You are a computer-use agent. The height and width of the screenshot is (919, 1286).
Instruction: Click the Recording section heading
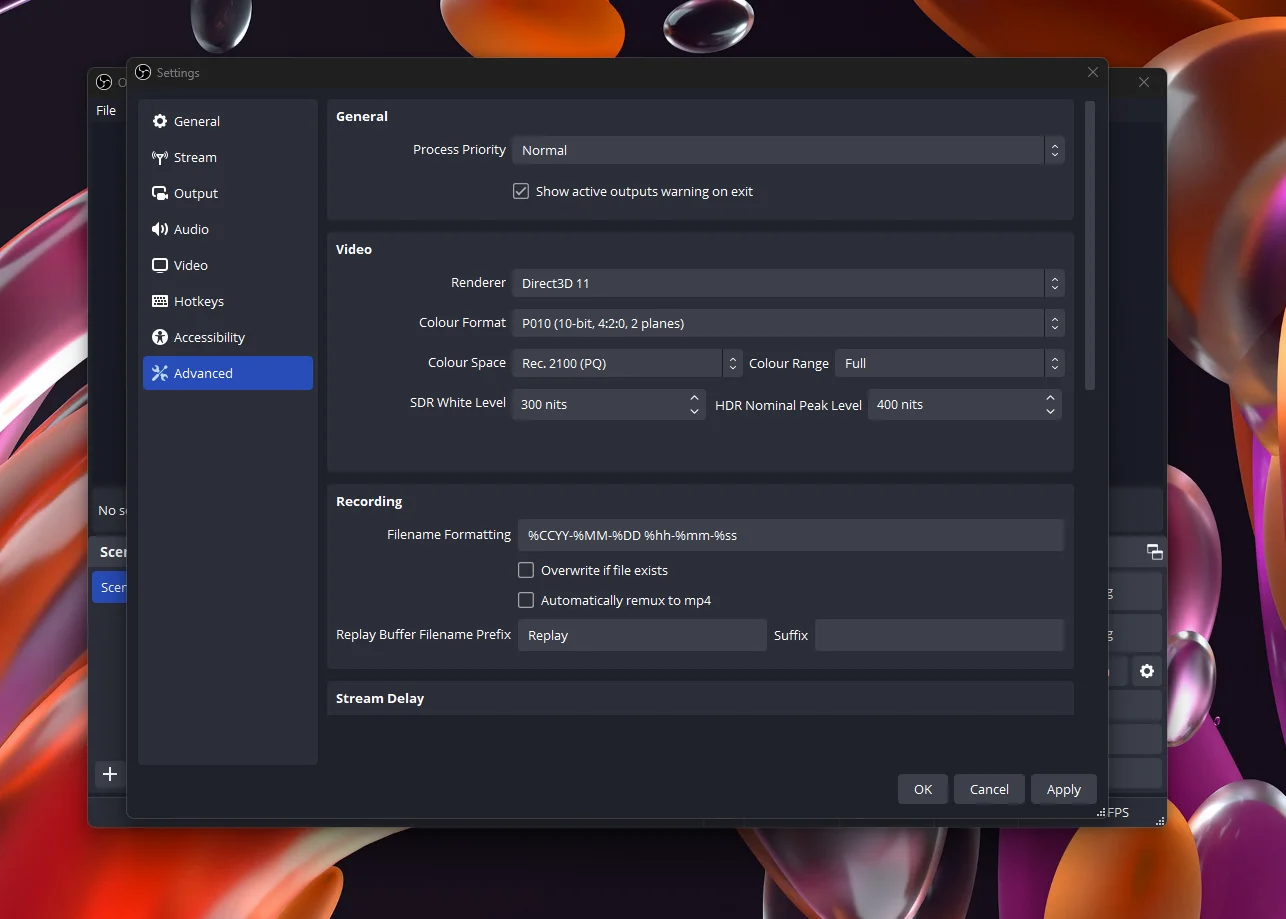(369, 501)
